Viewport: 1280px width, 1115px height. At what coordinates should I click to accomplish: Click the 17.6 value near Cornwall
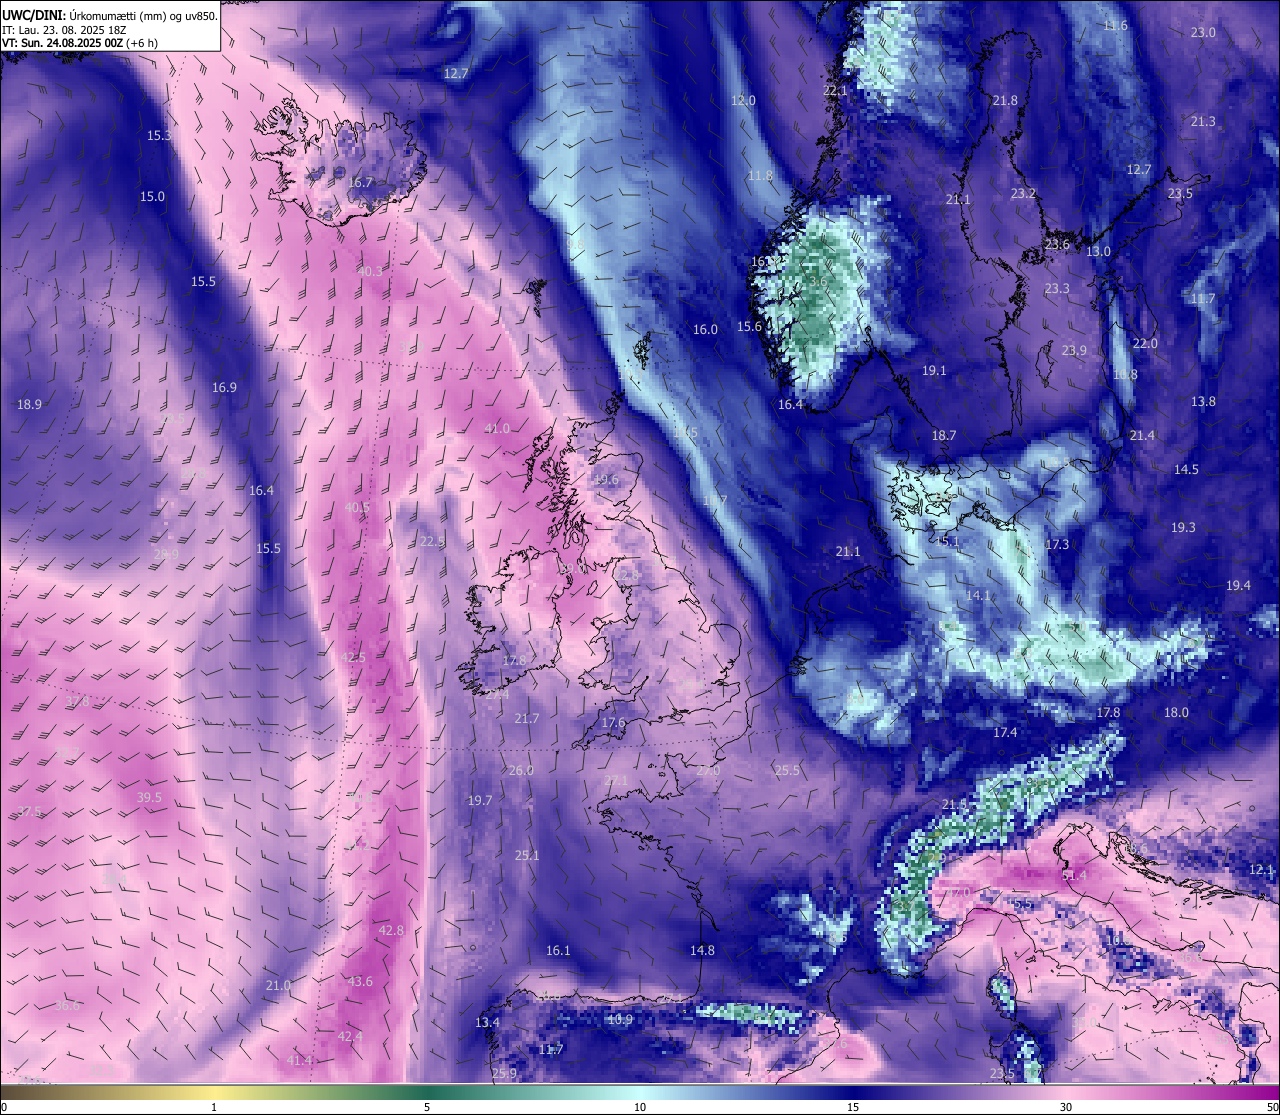coord(613,723)
